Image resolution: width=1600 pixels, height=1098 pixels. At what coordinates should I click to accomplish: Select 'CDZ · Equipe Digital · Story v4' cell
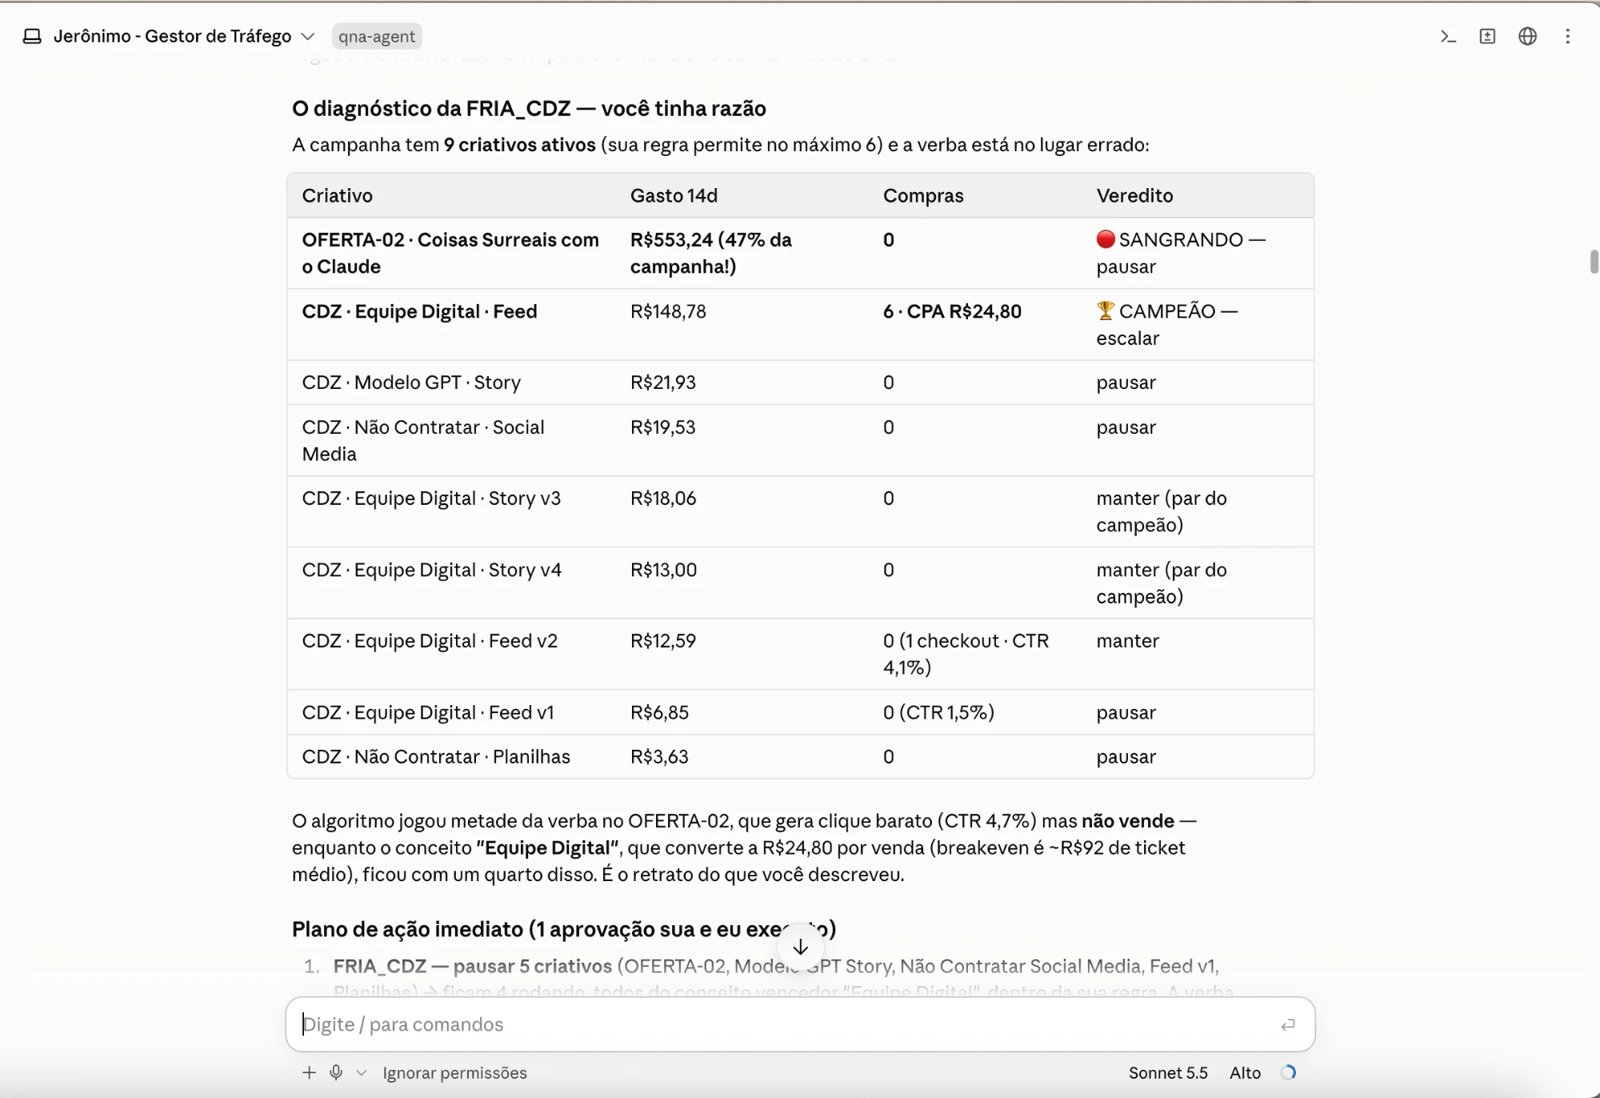pos(432,570)
